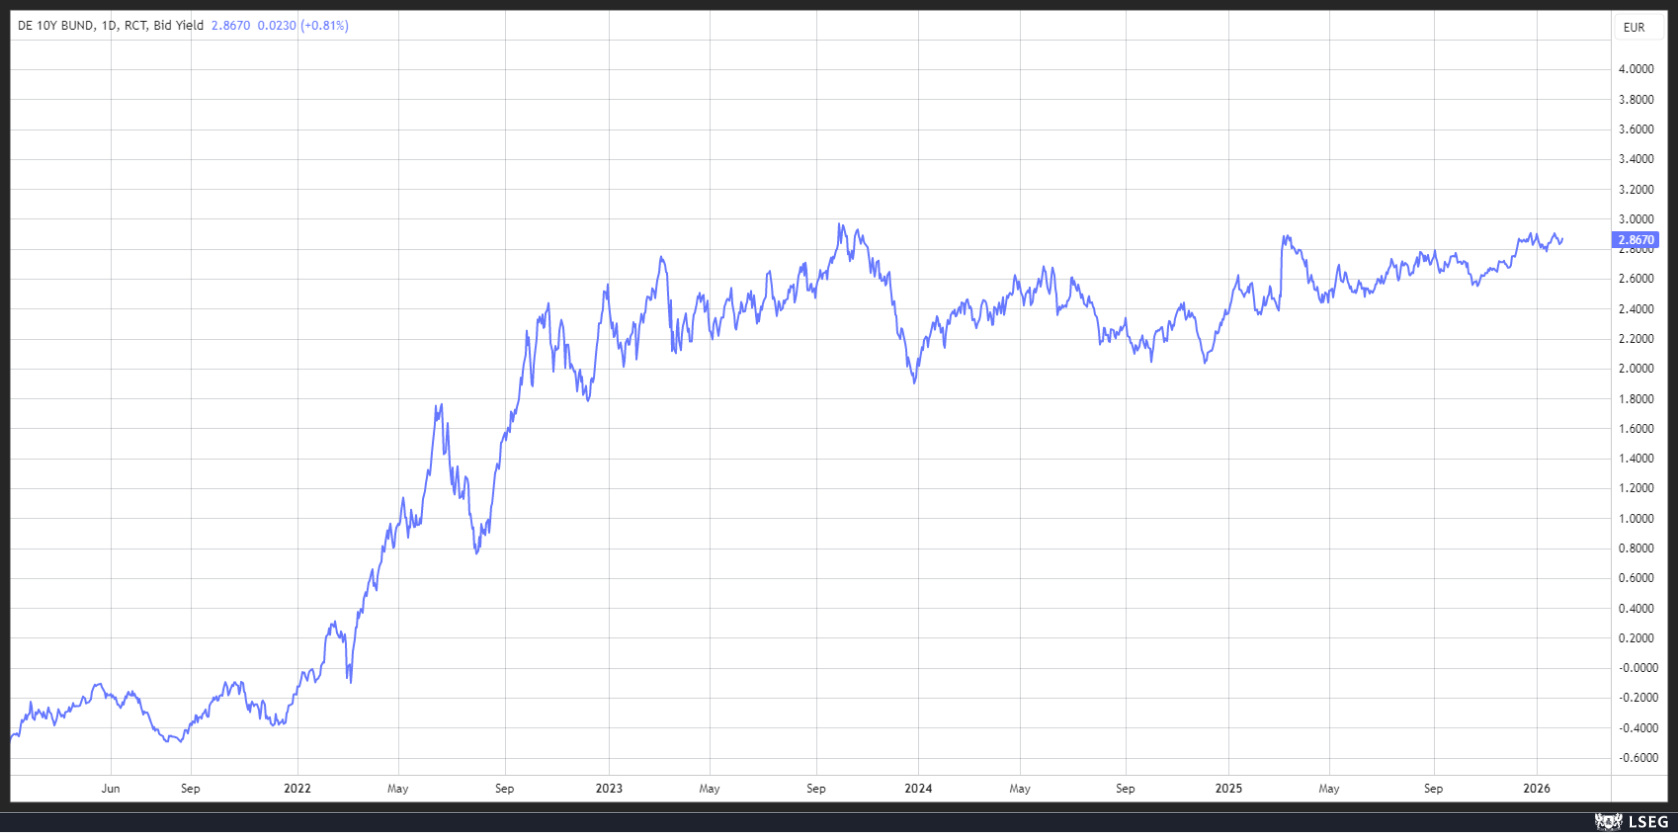
Task: Click the LSEG crest logo
Action: (x=1608, y=822)
